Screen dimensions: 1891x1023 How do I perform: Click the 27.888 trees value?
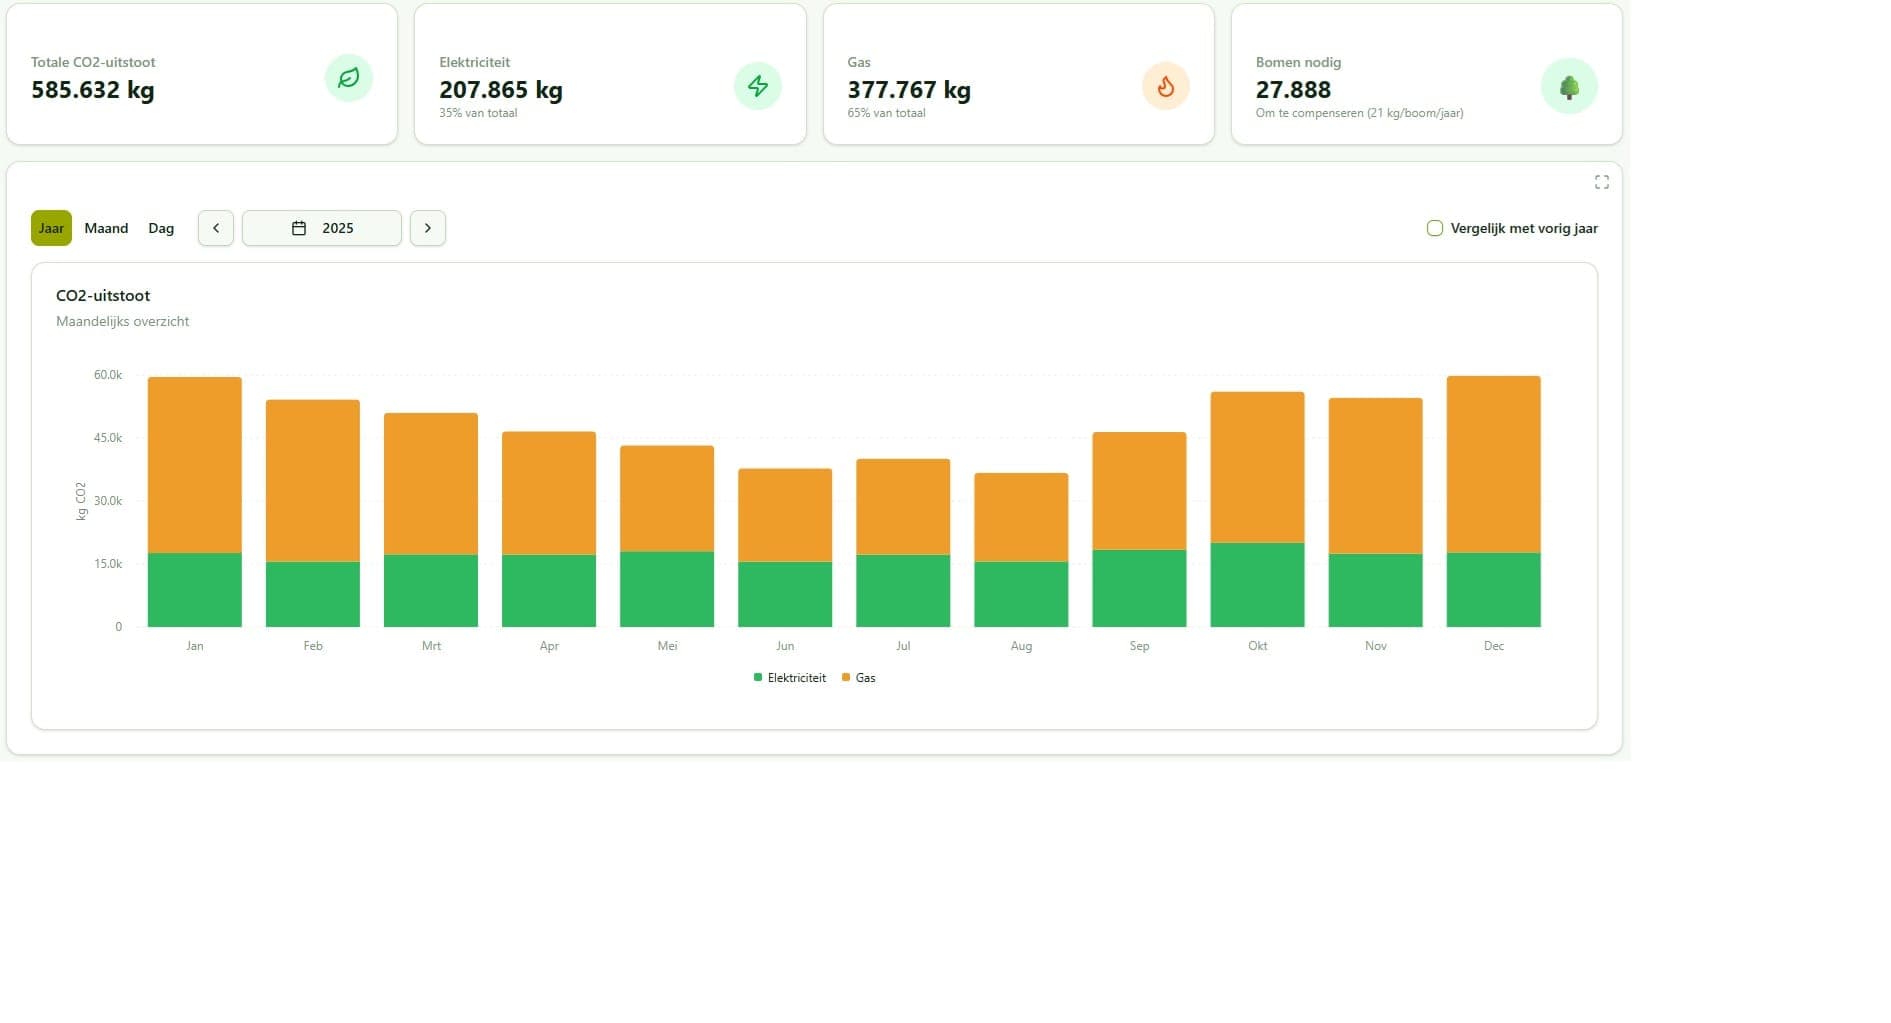pos(1293,90)
